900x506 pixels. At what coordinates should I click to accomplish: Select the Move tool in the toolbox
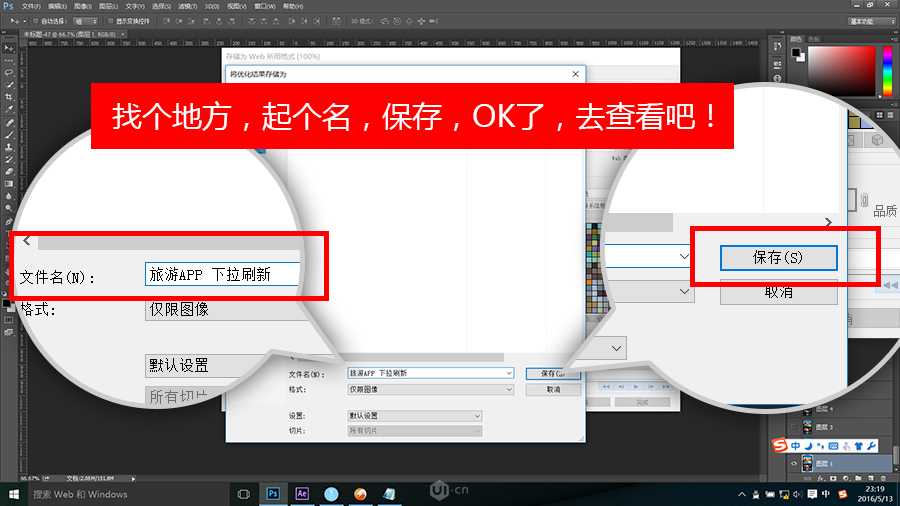coord(9,48)
